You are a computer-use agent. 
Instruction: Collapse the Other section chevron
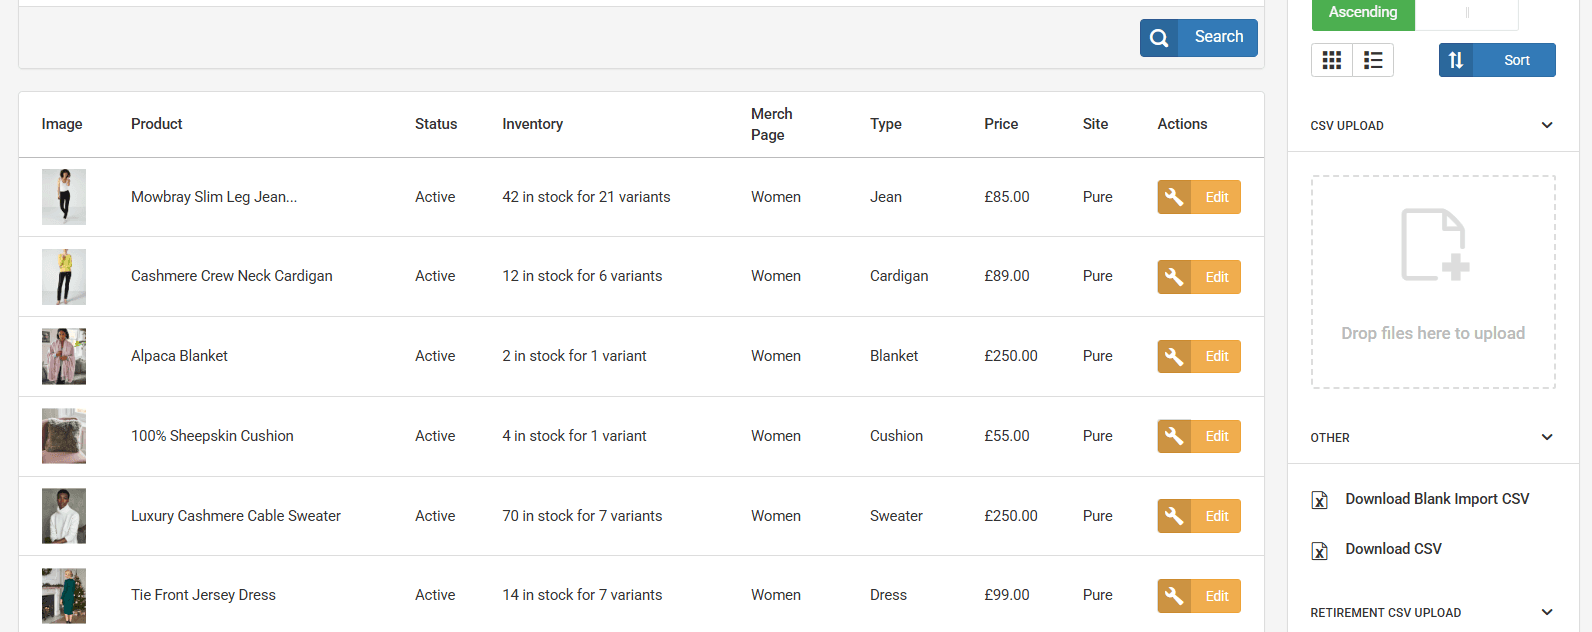(x=1547, y=437)
